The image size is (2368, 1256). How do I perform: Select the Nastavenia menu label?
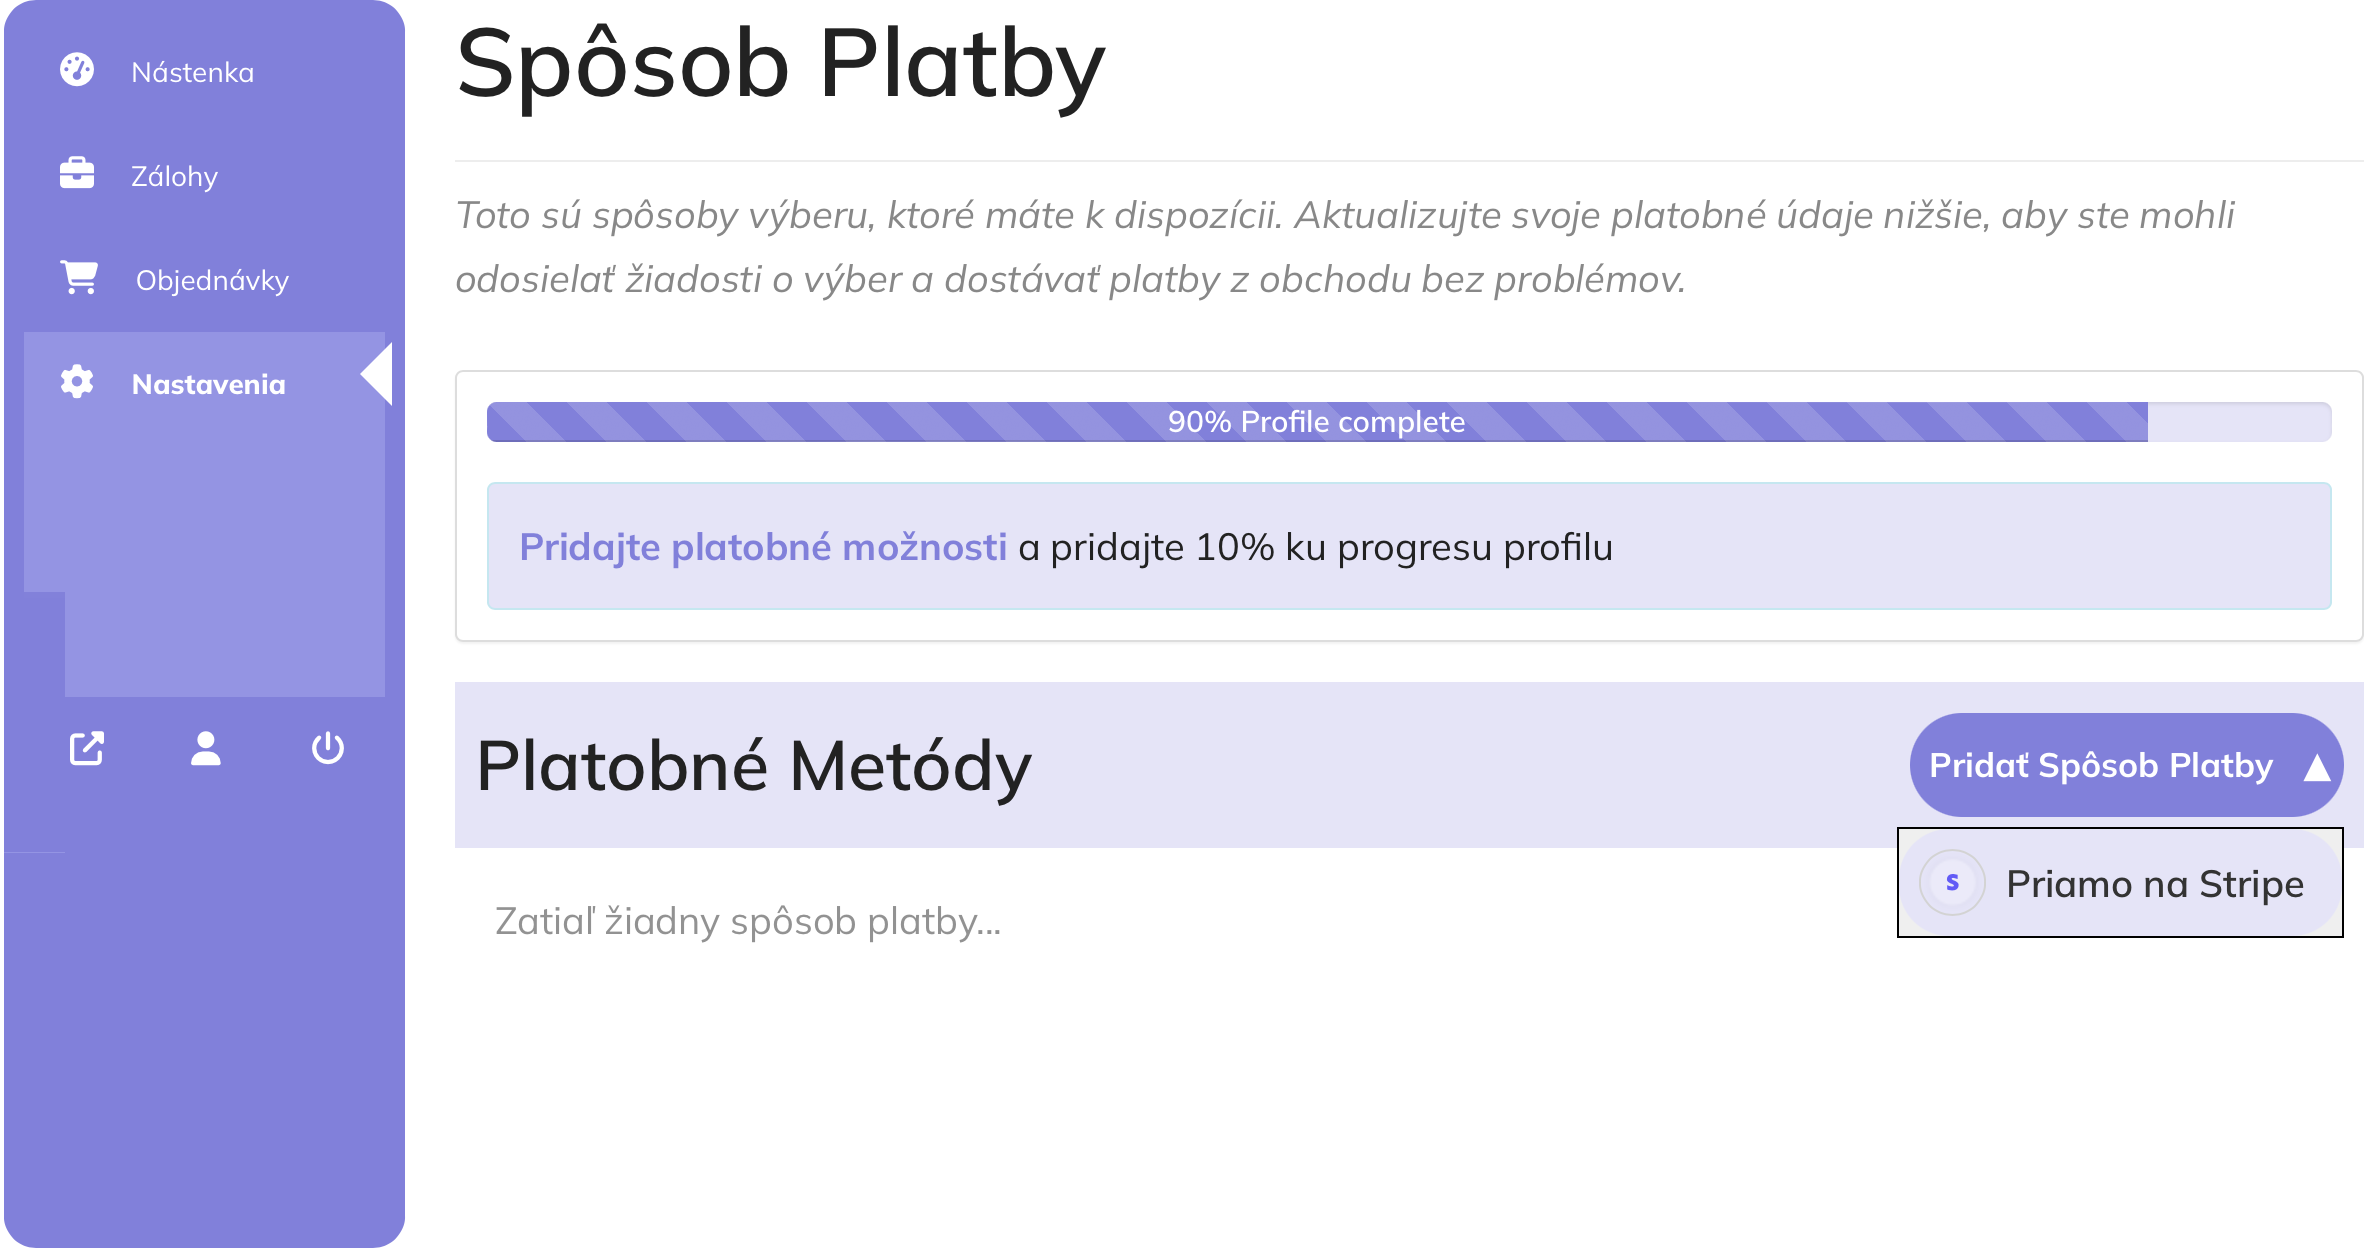coord(209,385)
